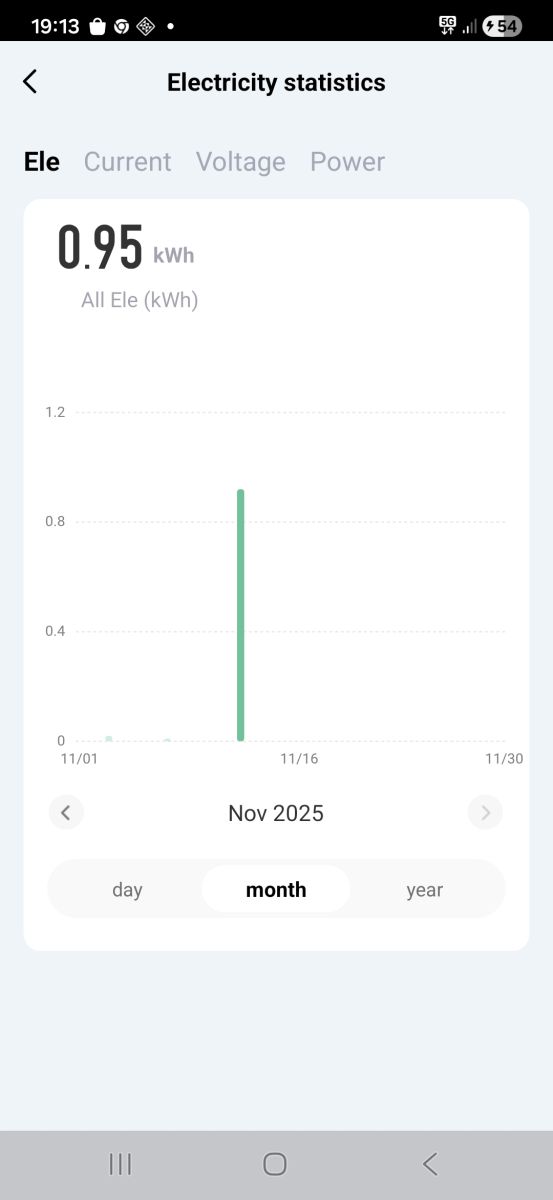Tap the tall green bar in the chart
The image size is (553, 1200).
tap(241, 616)
